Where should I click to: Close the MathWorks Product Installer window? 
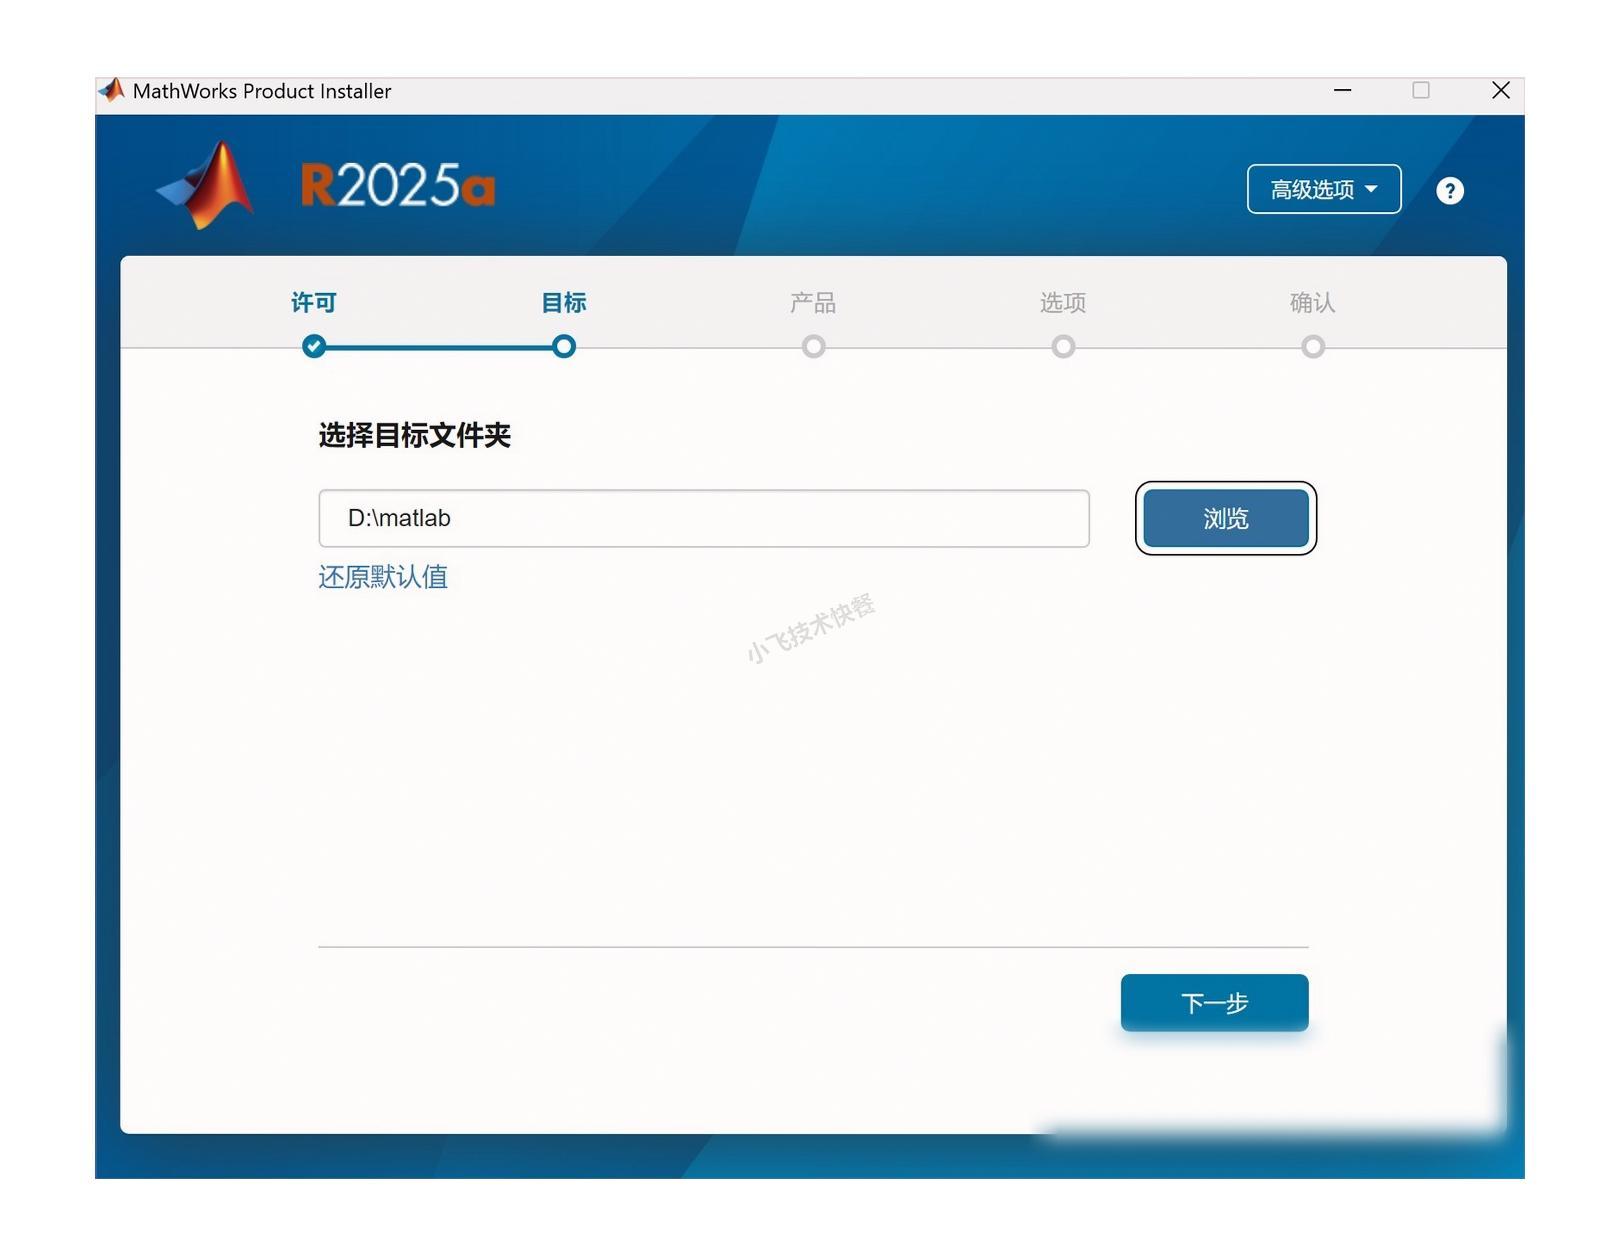coord(1501,90)
